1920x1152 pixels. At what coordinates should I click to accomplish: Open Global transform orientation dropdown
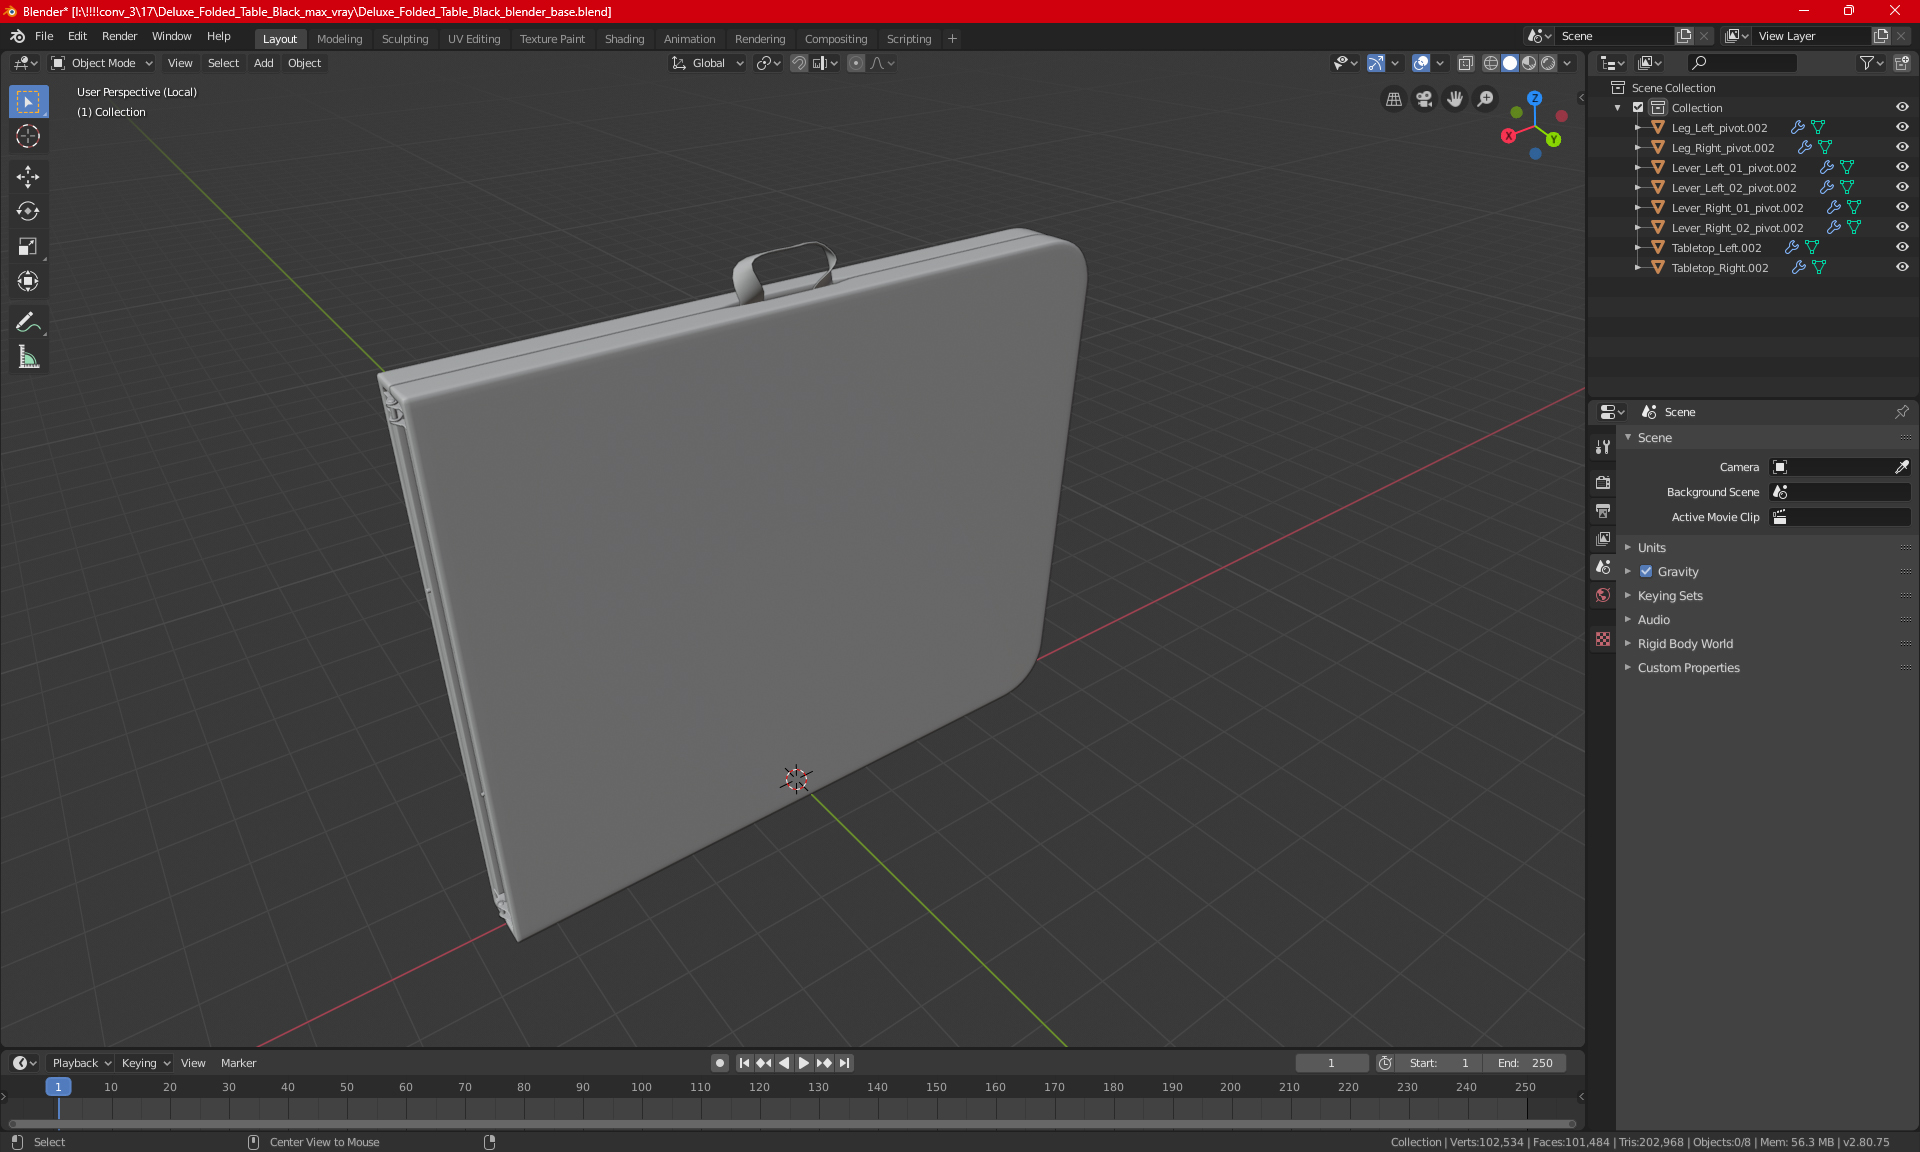click(x=708, y=63)
